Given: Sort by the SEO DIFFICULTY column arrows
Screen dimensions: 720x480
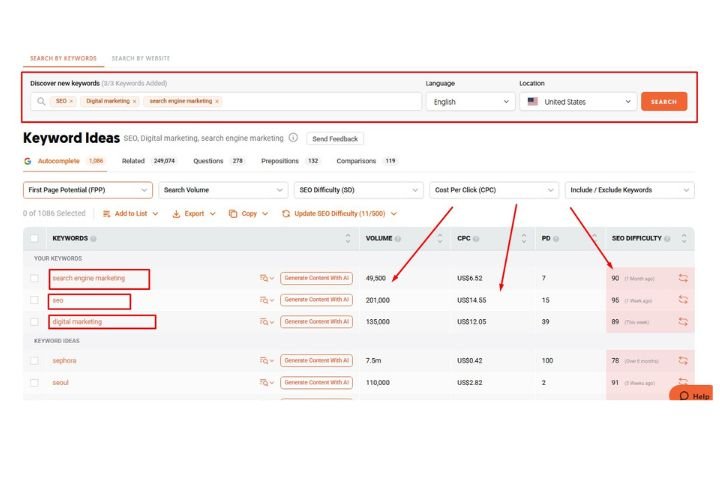Looking at the screenshot, I should [x=684, y=238].
